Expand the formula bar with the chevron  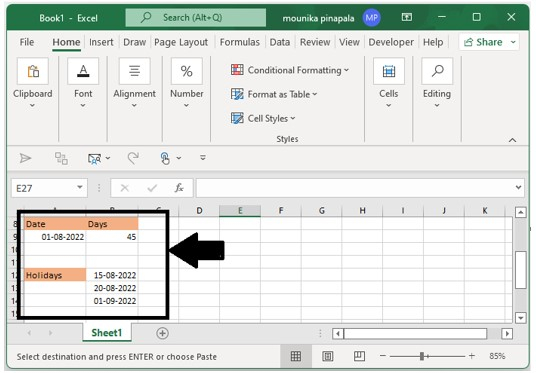(518, 187)
